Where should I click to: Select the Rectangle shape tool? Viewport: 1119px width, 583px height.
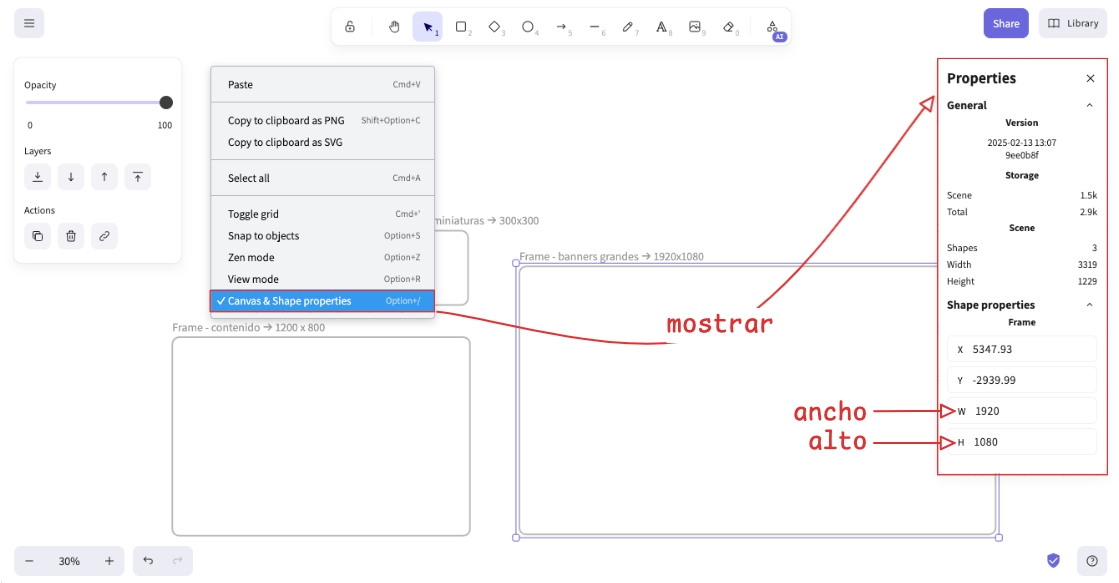pyautogui.click(x=461, y=27)
